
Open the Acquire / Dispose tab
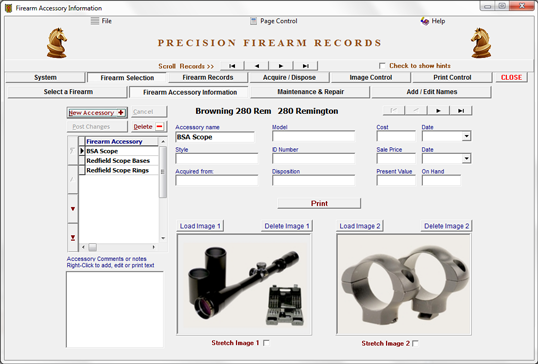pos(289,78)
